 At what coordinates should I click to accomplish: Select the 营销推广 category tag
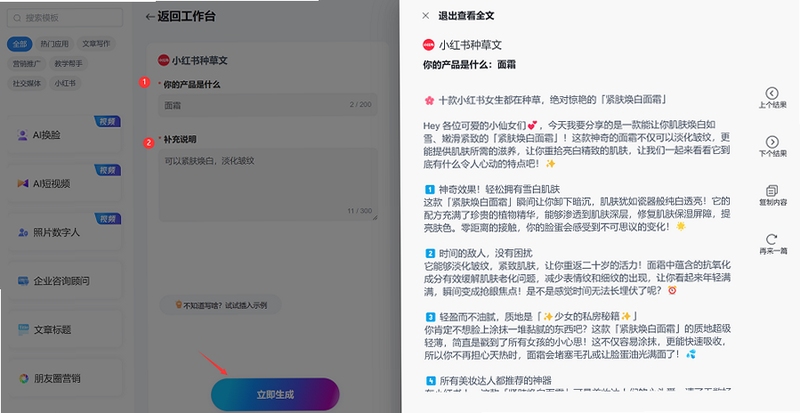[27, 63]
